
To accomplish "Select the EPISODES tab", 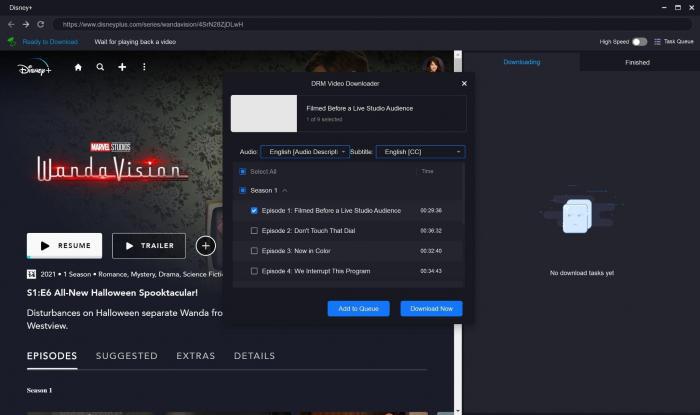I will coord(52,356).
